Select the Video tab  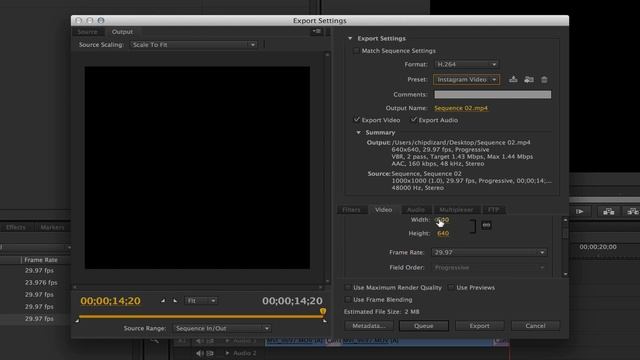pyautogui.click(x=384, y=210)
